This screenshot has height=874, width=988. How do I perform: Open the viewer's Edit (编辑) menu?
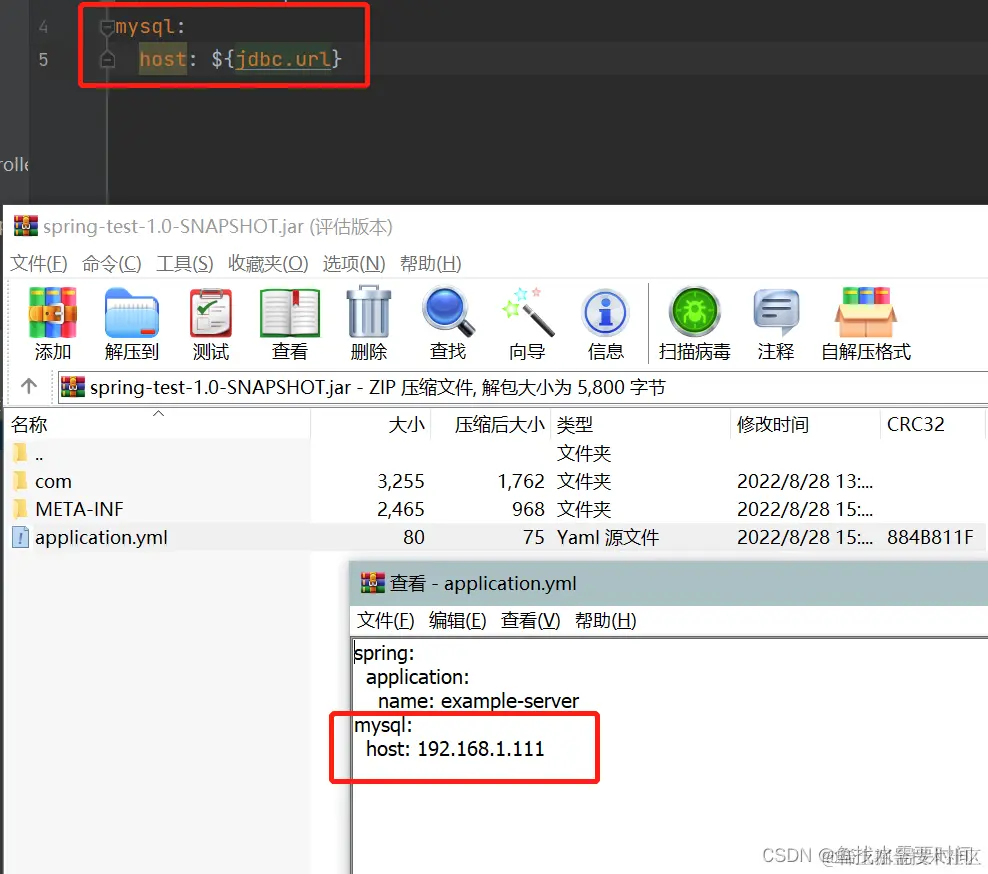click(457, 621)
